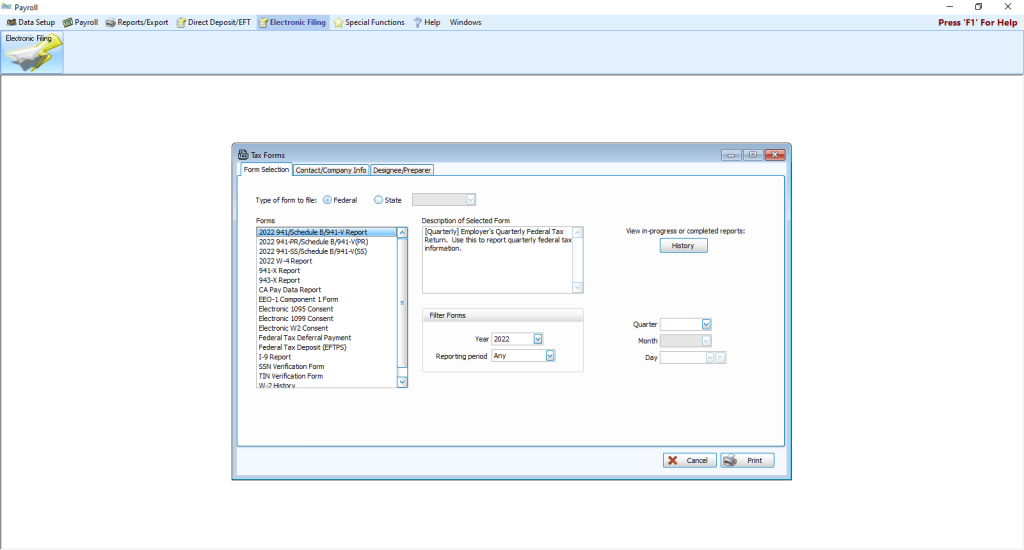Open the Special Functions menu
The height and width of the screenshot is (550, 1024).
(x=369, y=22)
